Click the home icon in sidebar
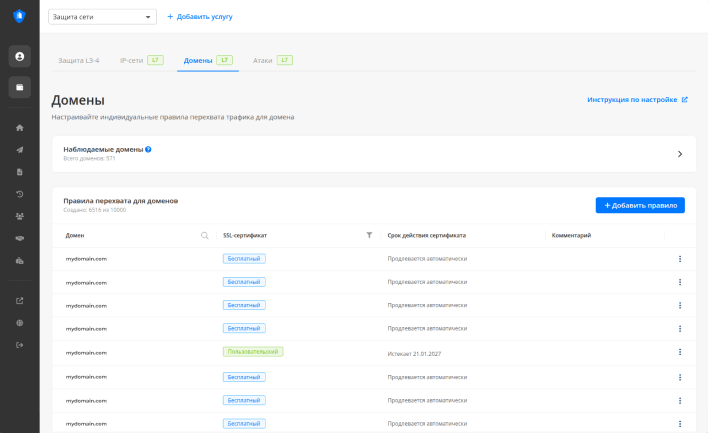Image resolution: width=708 pixels, height=433 pixels. click(x=20, y=128)
